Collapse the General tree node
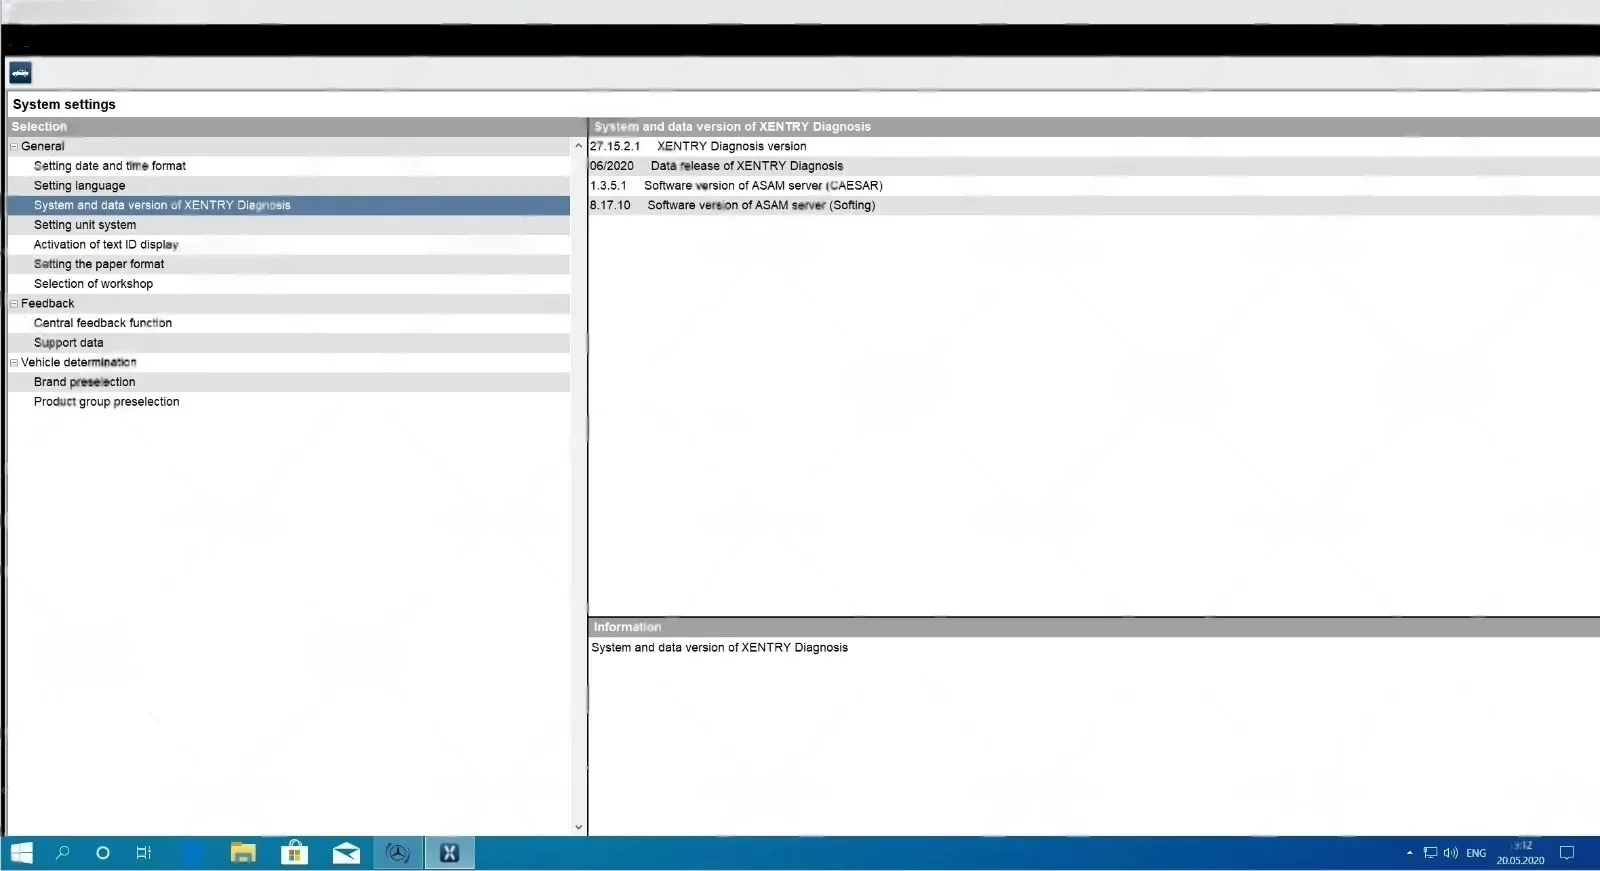 (14, 146)
